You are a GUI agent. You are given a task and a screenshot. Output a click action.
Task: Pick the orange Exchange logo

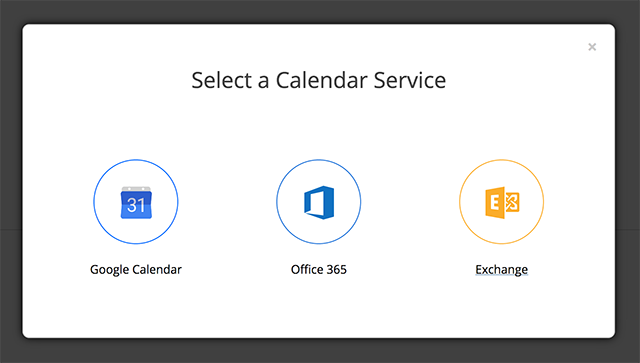(x=502, y=203)
